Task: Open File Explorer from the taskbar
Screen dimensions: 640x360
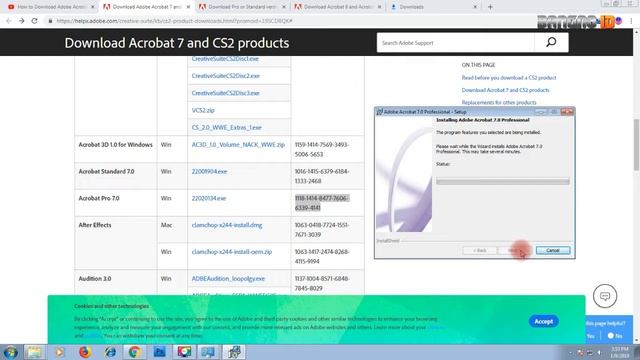Action: click(35, 352)
